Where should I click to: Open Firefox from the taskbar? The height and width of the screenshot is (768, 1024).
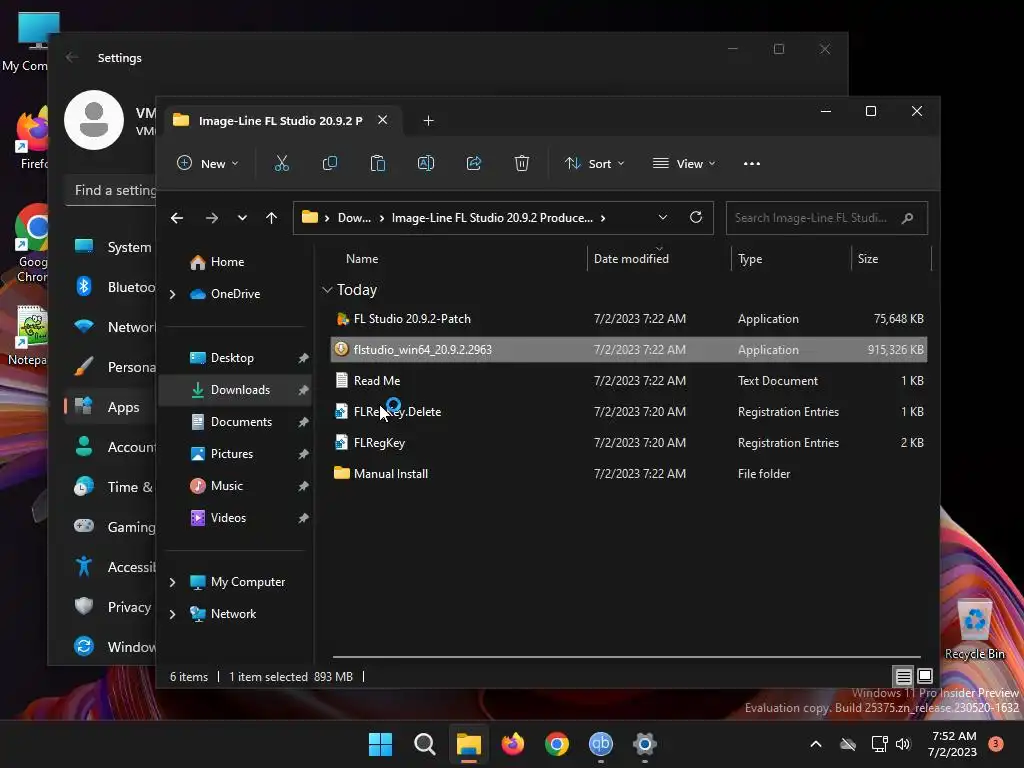pyautogui.click(x=513, y=744)
